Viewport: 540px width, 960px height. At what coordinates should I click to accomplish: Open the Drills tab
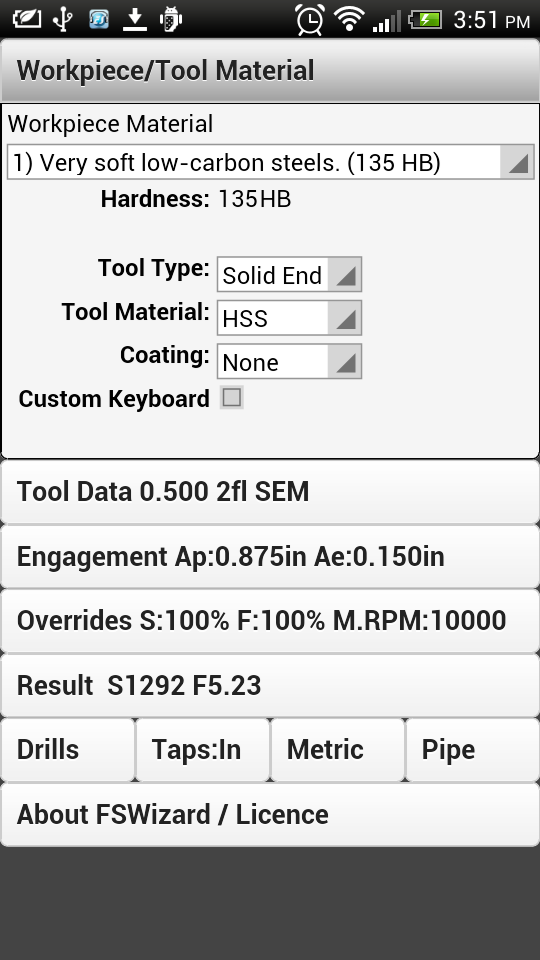(x=67, y=750)
